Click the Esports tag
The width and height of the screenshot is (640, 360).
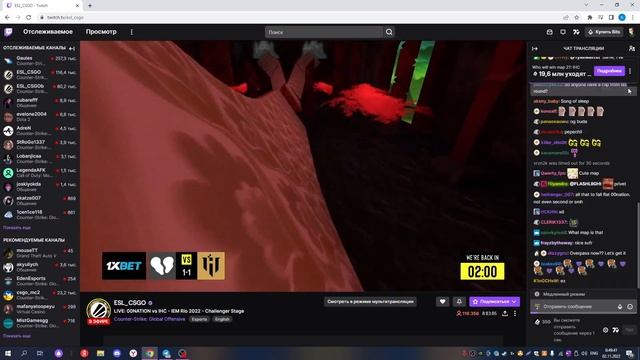coord(199,319)
